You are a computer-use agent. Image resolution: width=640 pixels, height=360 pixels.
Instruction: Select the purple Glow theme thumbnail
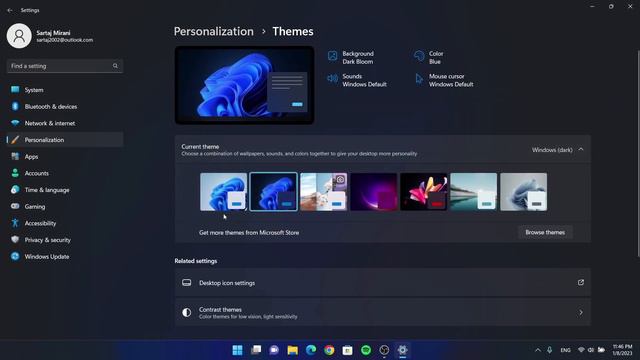coord(373,192)
